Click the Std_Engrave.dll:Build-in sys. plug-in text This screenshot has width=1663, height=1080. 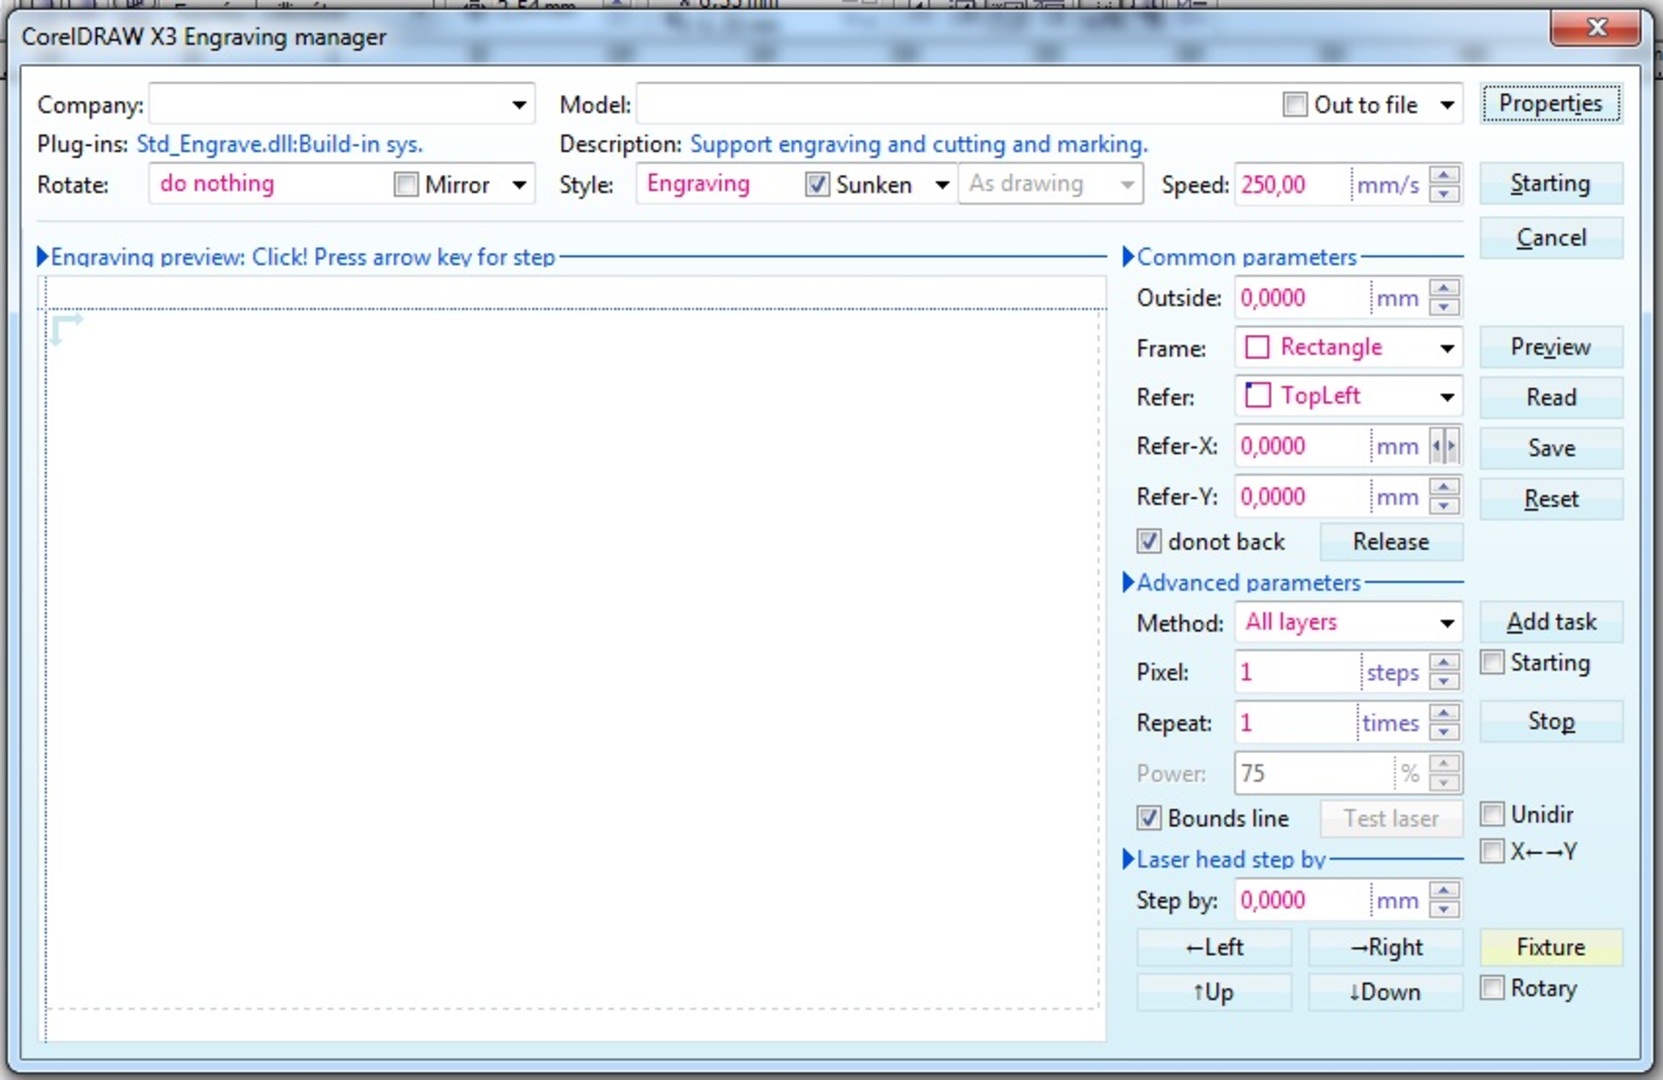click(x=280, y=144)
